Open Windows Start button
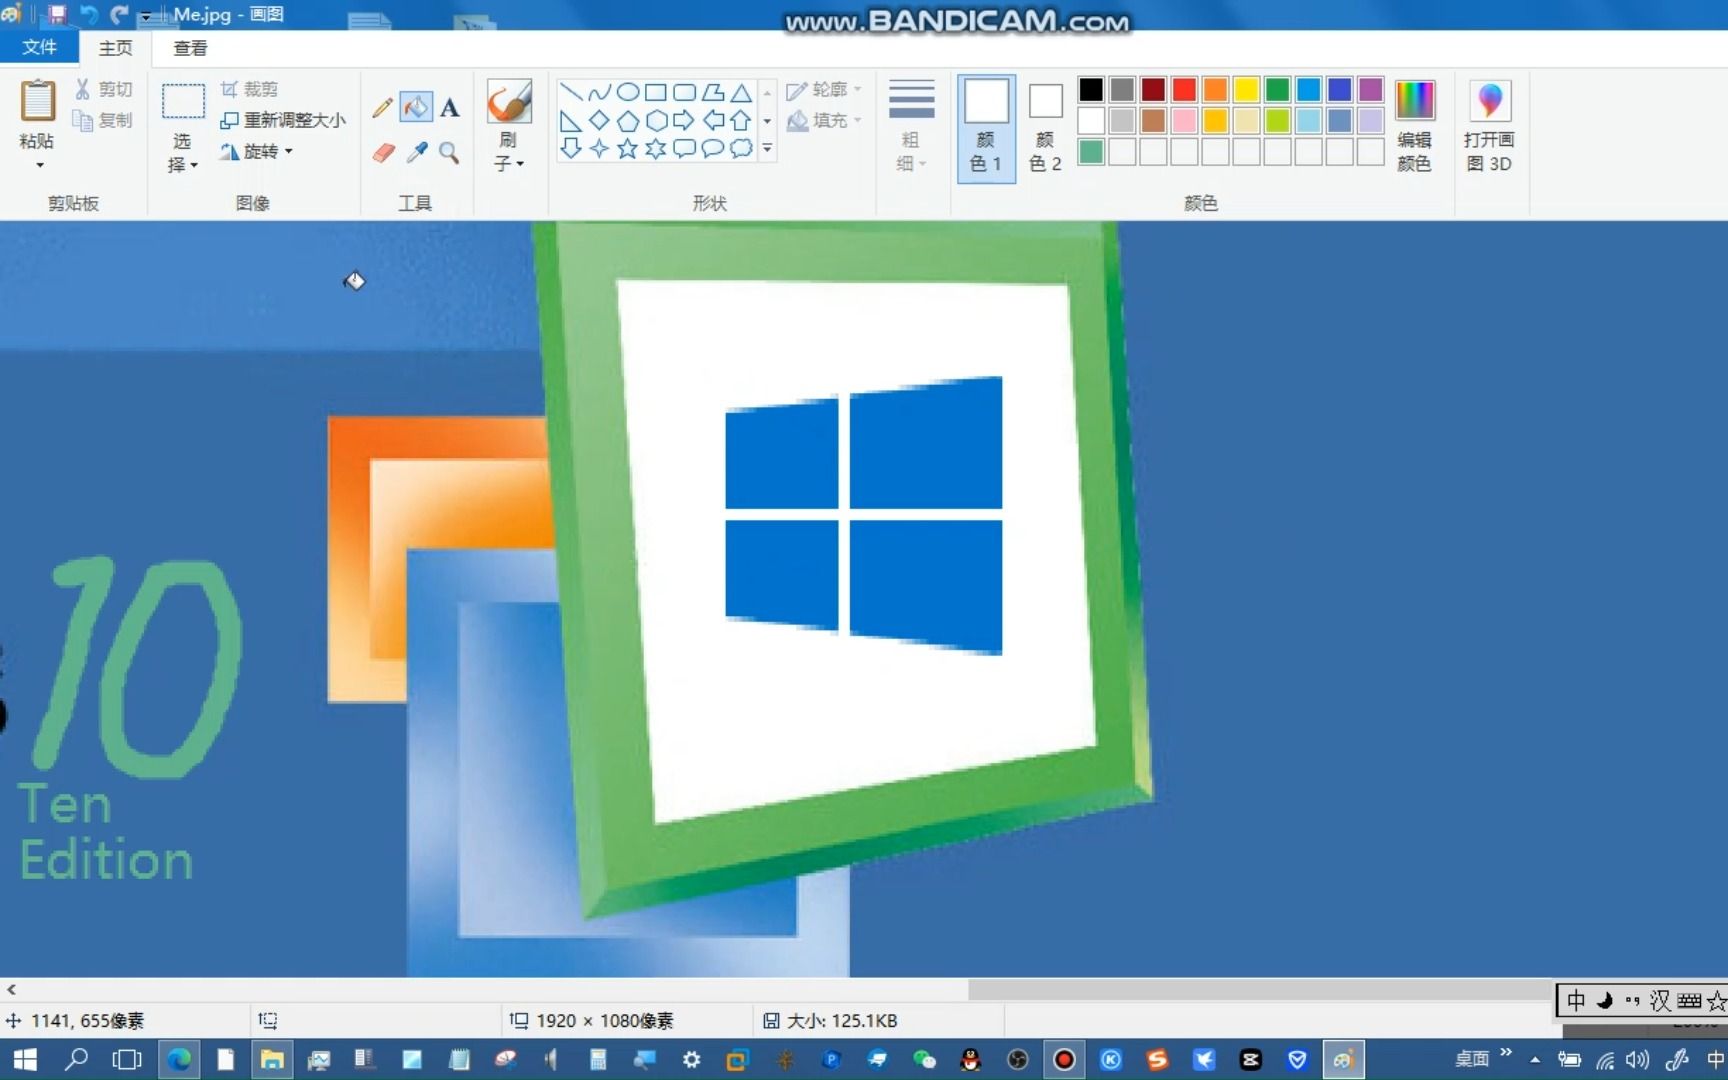1728x1080 pixels. (25, 1059)
